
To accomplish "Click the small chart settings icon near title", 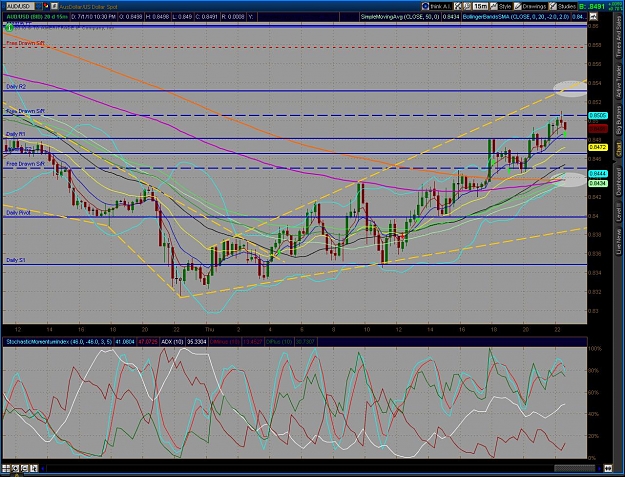I will 55,6.
